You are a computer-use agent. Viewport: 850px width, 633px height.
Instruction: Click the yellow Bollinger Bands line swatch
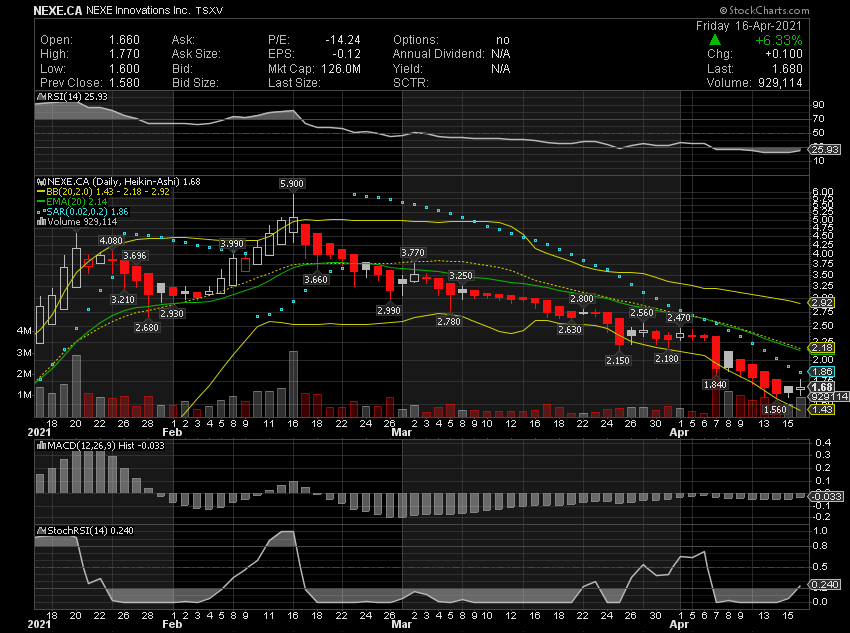[x=41, y=192]
